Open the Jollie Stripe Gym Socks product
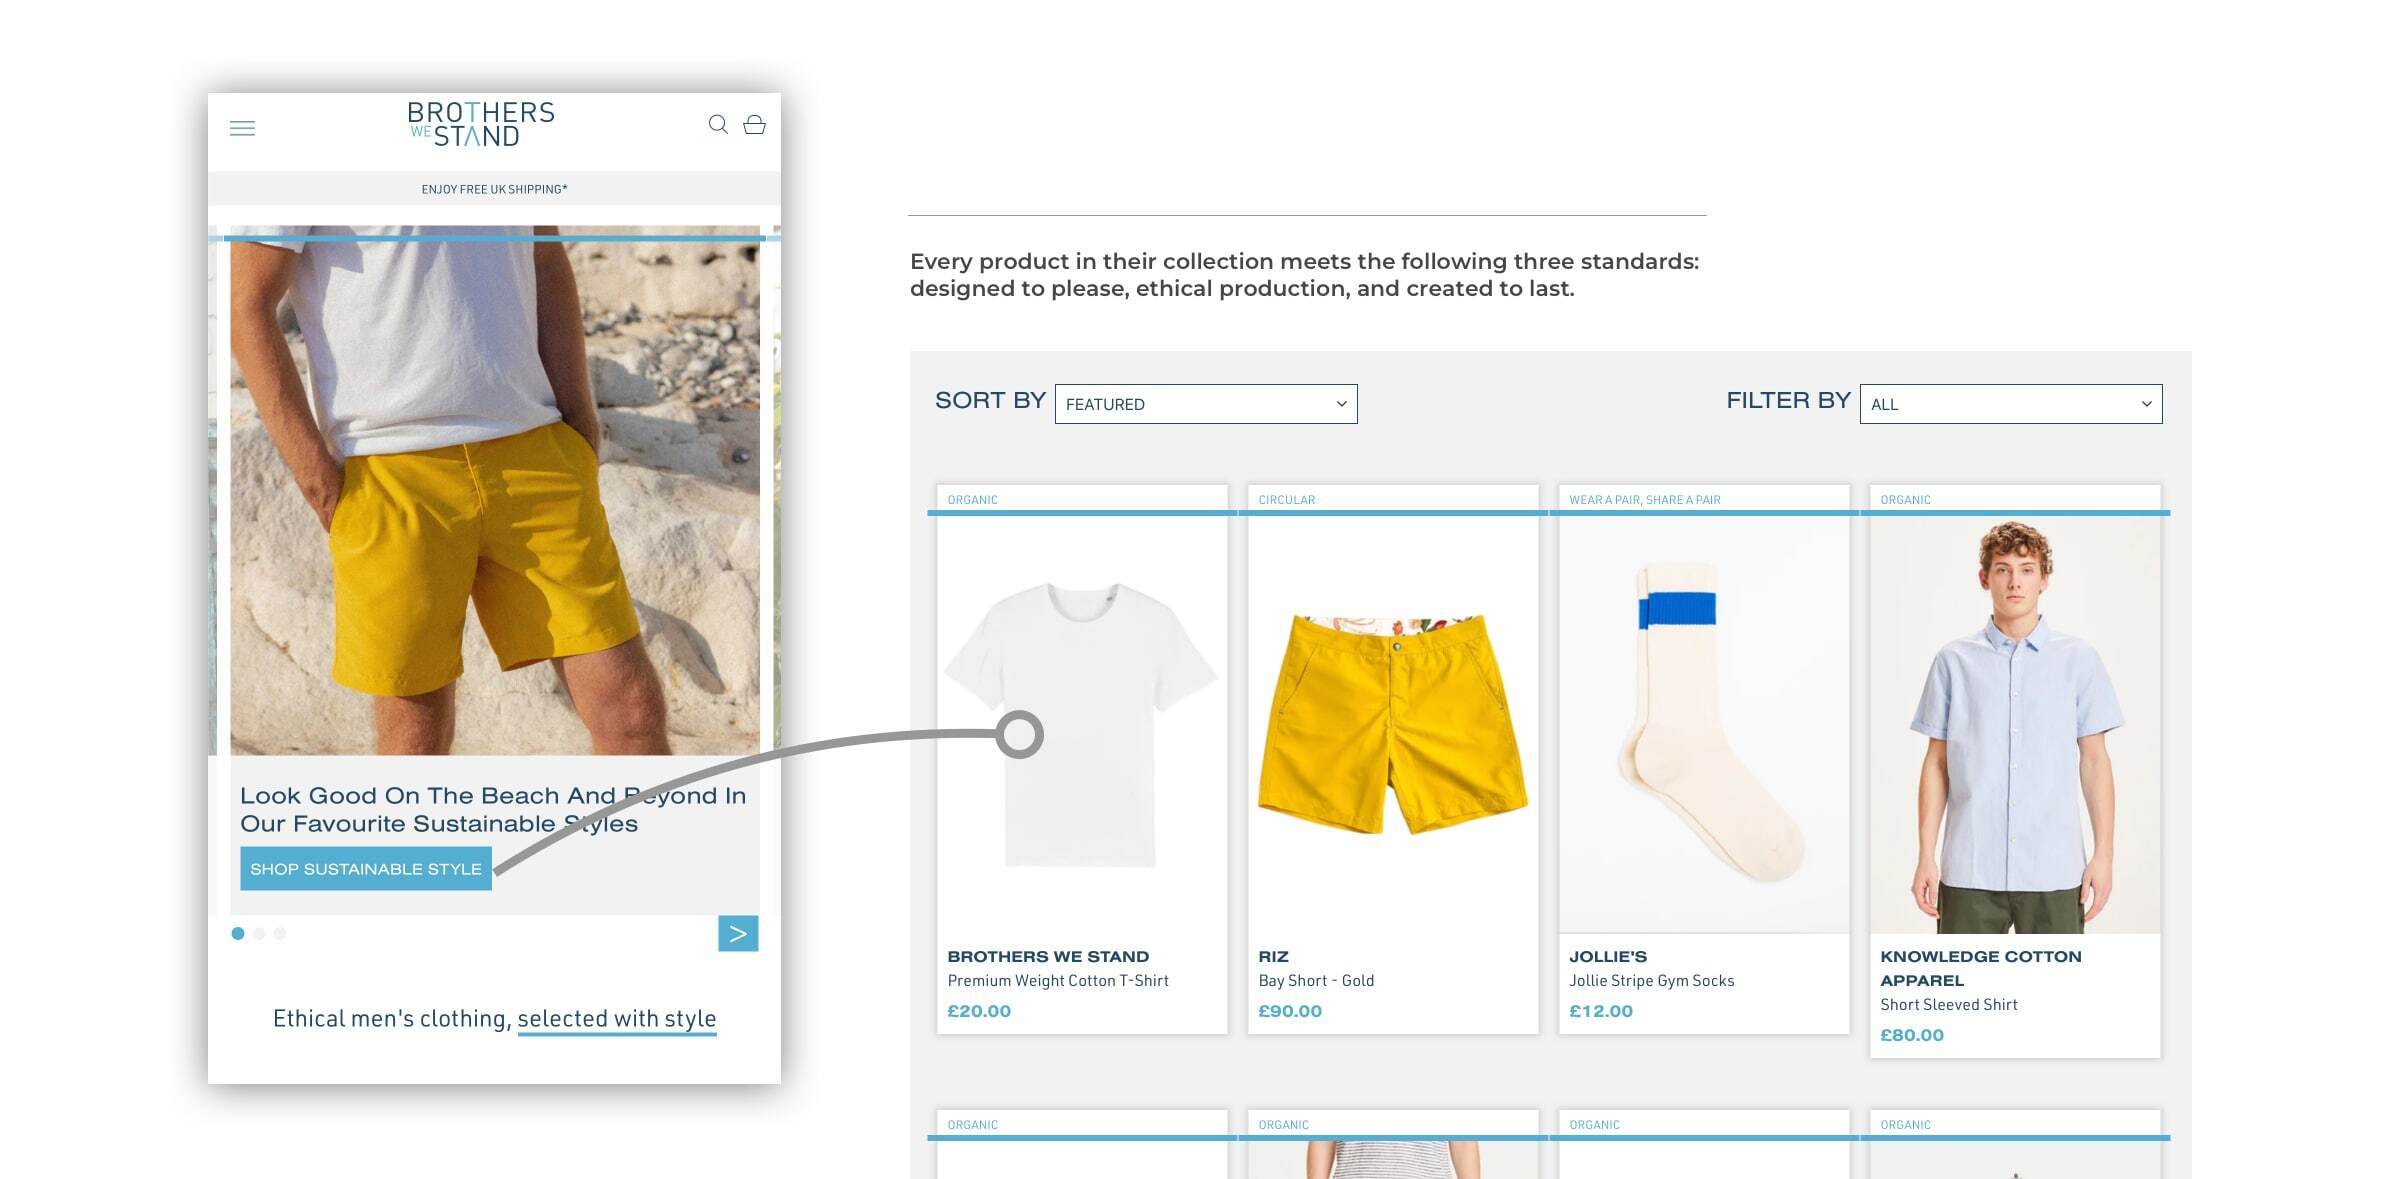 [x=1652, y=981]
